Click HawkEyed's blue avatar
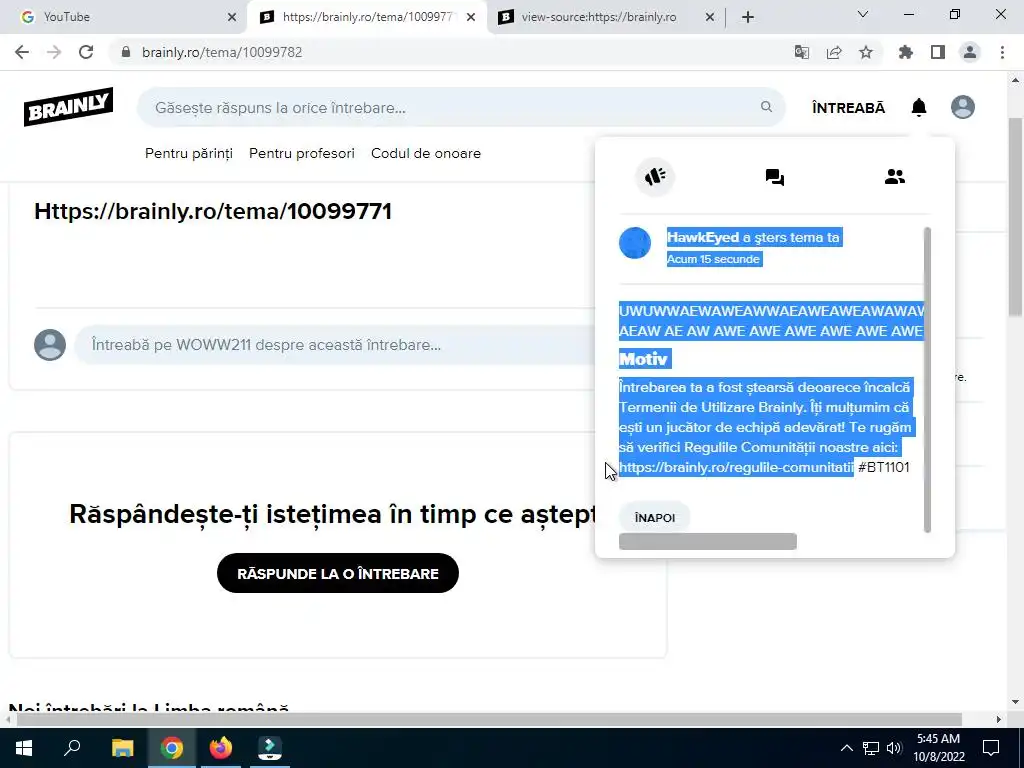The width and height of the screenshot is (1024, 768). [x=635, y=243]
